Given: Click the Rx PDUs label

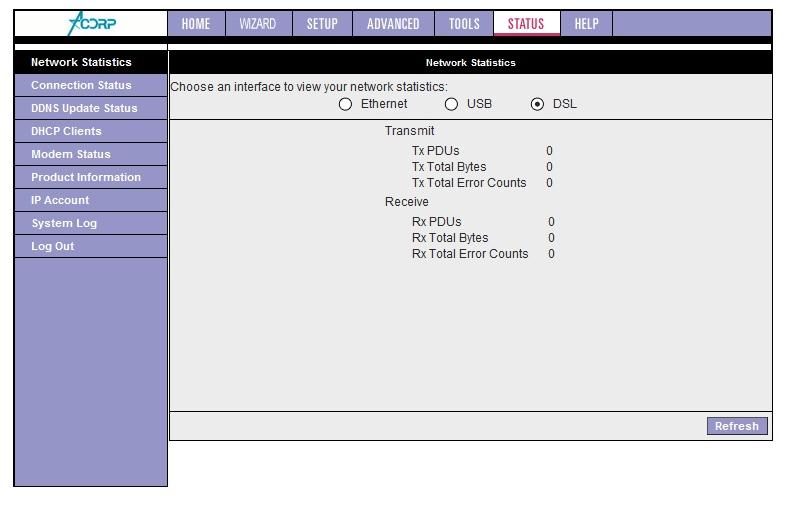Looking at the screenshot, I should tap(437, 222).
